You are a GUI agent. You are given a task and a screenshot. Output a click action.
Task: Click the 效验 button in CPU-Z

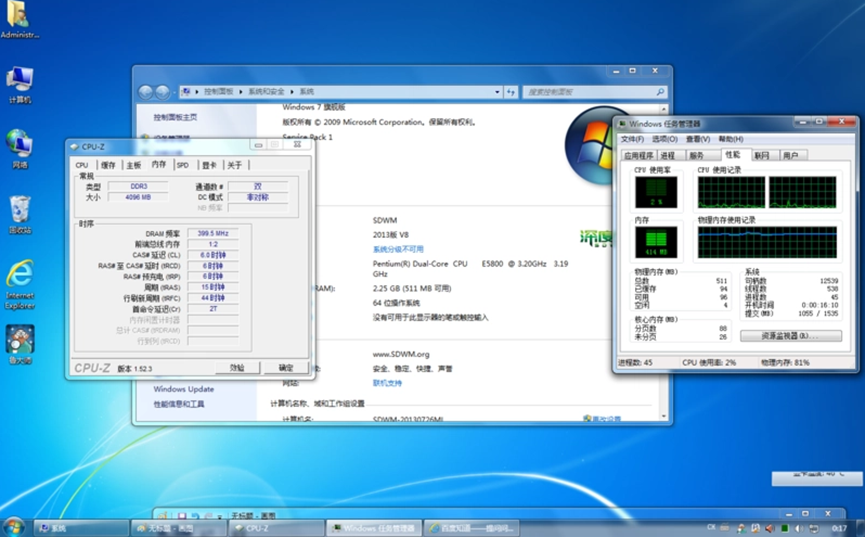[237, 368]
